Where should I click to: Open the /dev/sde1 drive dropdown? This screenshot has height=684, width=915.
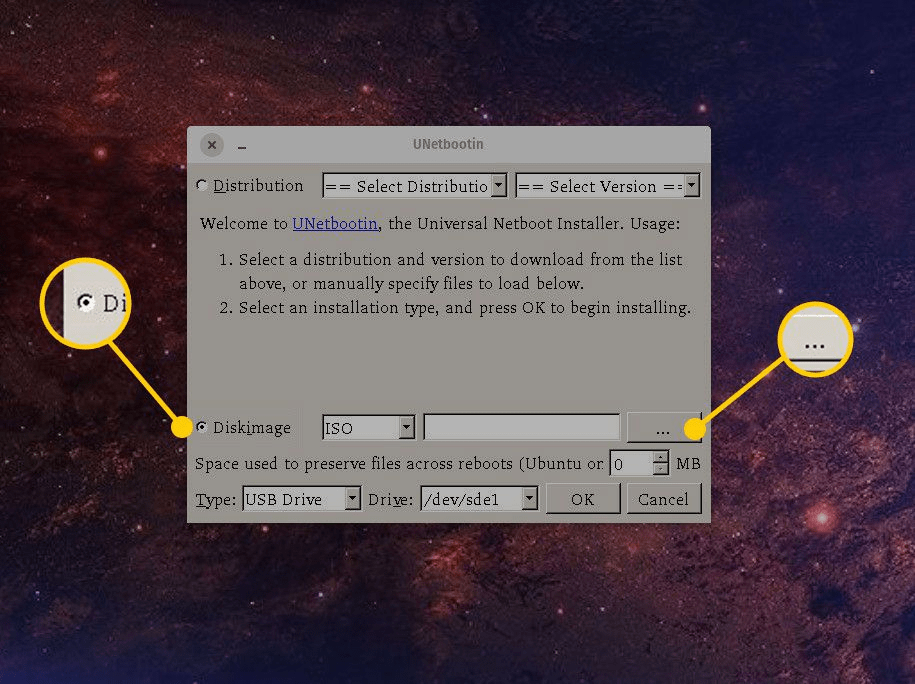(x=479, y=499)
